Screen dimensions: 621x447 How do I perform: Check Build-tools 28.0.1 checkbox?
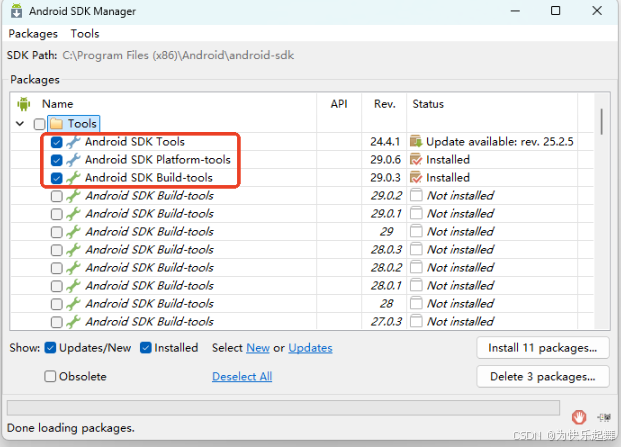tap(57, 286)
